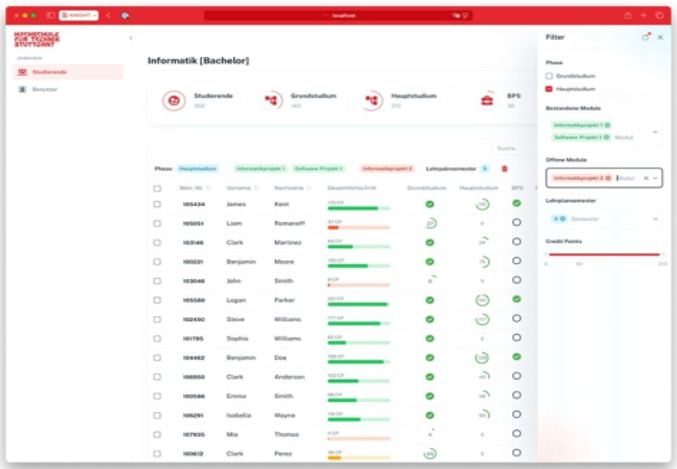
Task: Remove Informatikprojekt 2 from Offene Module
Action: [608, 178]
